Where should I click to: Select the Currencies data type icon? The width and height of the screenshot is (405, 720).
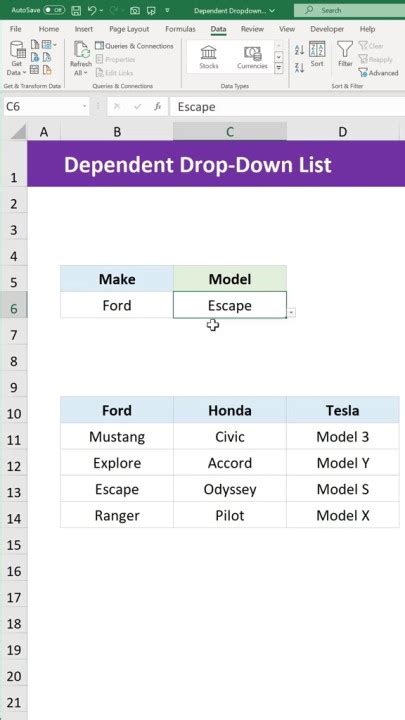[252, 57]
